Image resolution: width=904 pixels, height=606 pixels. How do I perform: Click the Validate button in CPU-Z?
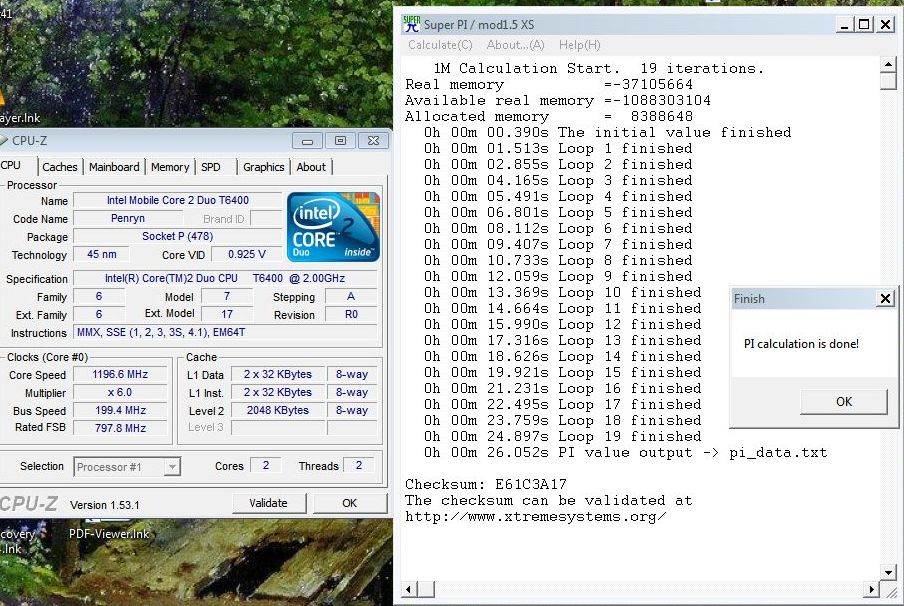[268, 502]
